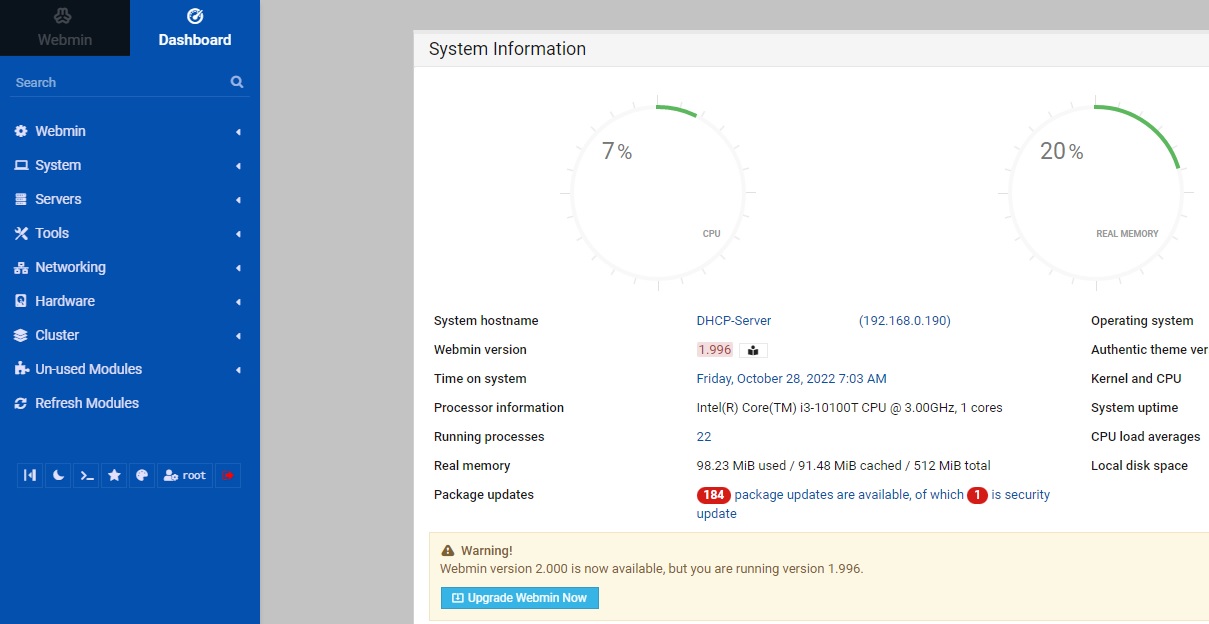Click the arrow at the Webmin row's end
The image size is (1209, 624).
(x=238, y=132)
